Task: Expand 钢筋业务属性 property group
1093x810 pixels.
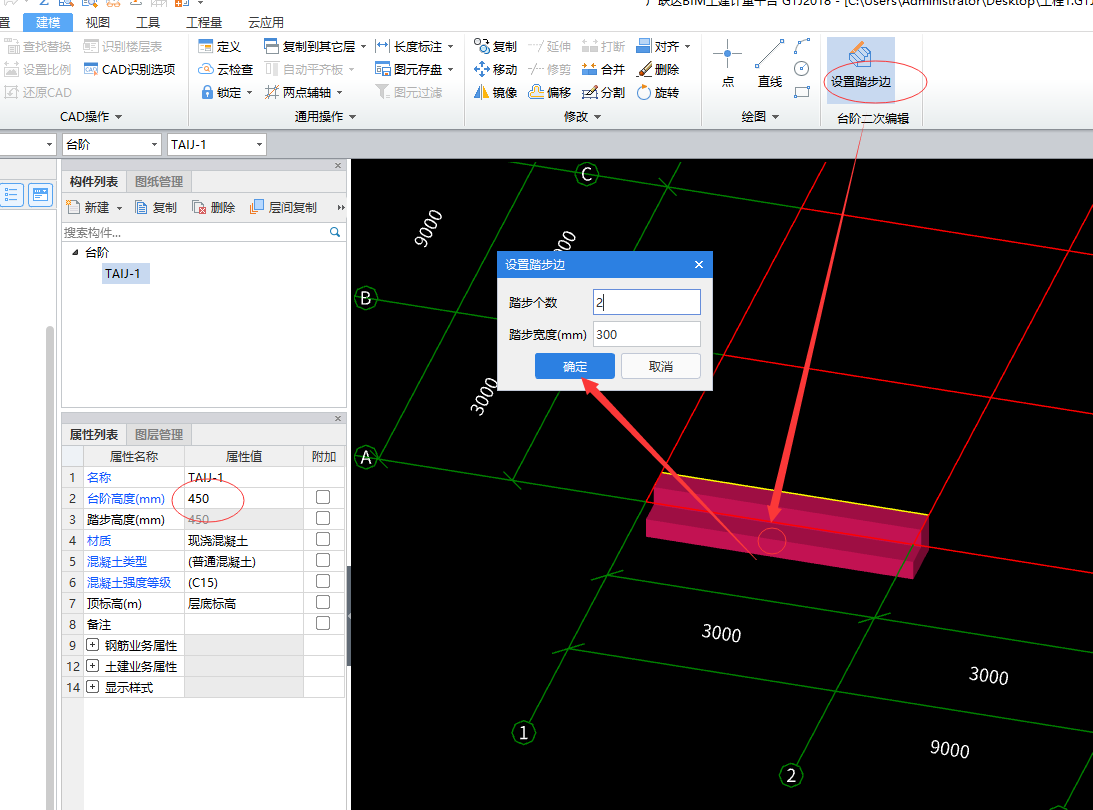Action: (92, 645)
